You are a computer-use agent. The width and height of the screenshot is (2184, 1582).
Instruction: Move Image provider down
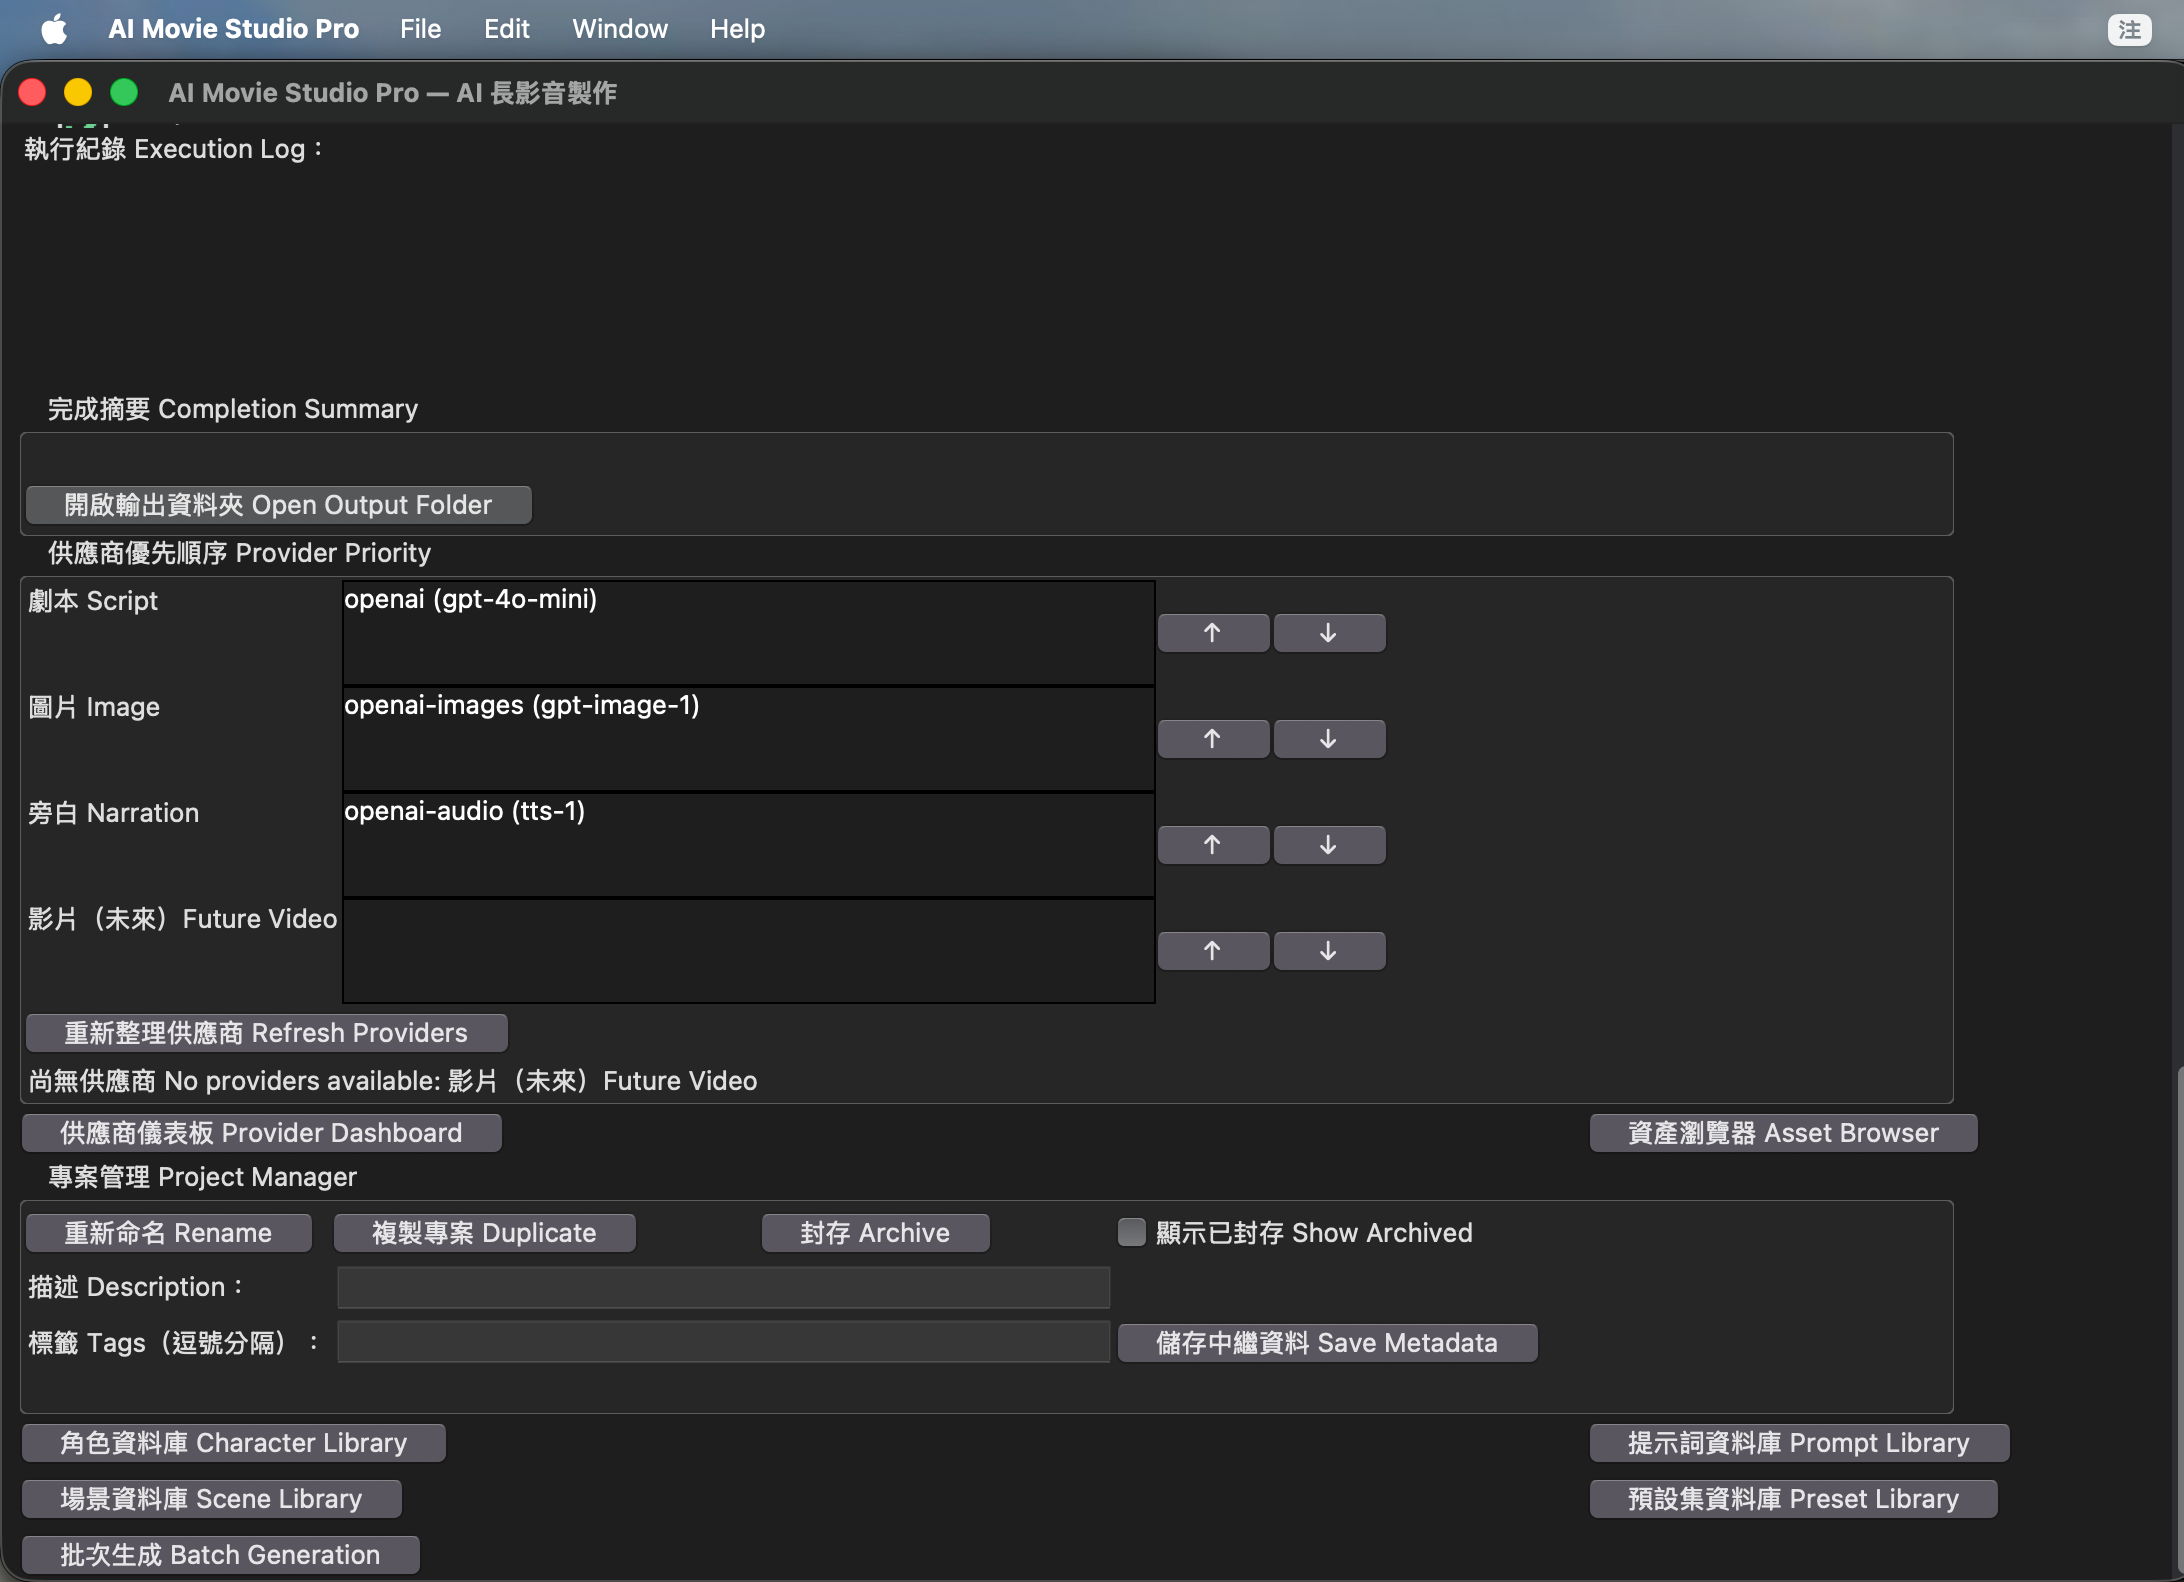(1329, 739)
